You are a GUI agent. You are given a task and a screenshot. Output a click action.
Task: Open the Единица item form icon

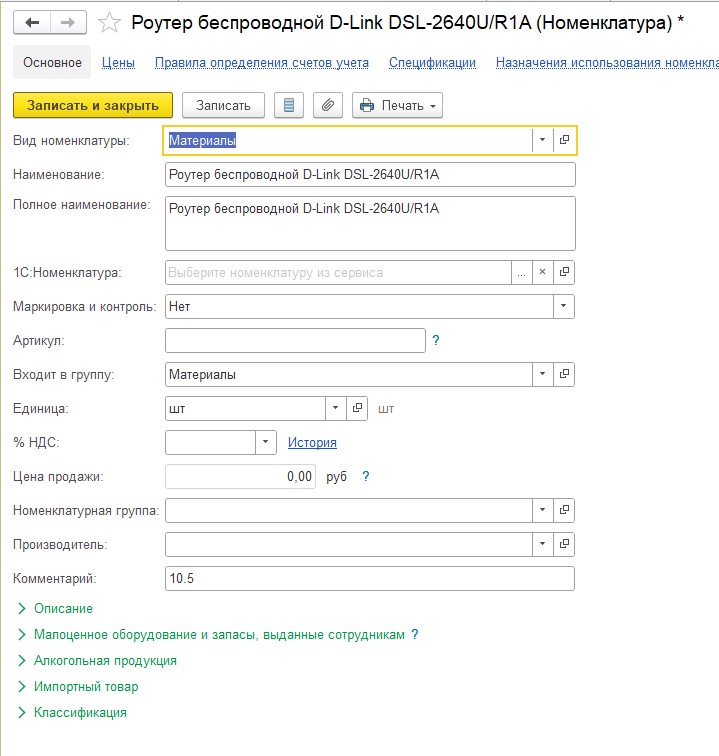(357, 408)
